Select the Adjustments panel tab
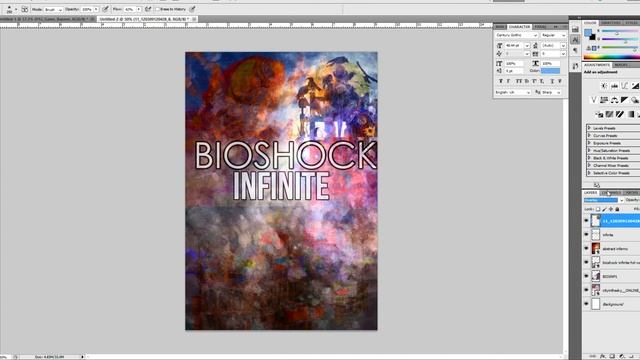This screenshot has height=360, width=640. click(597, 65)
